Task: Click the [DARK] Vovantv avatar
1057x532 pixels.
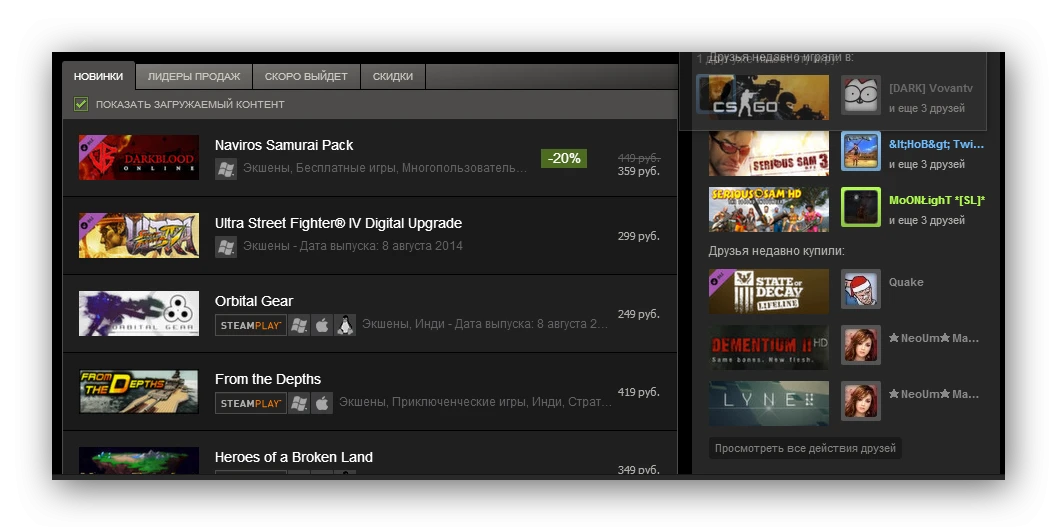Action: (x=861, y=95)
